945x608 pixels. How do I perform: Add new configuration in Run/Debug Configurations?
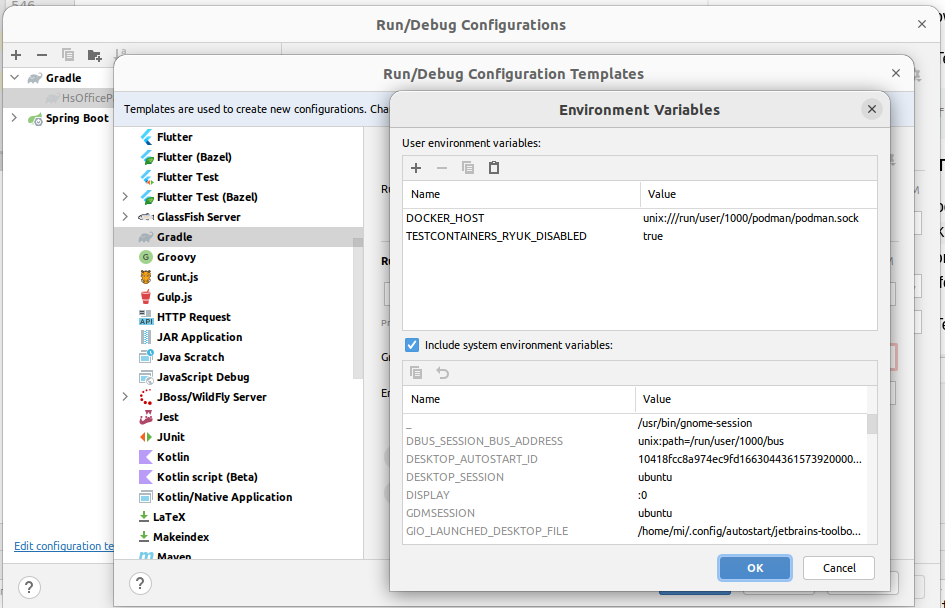(16, 55)
